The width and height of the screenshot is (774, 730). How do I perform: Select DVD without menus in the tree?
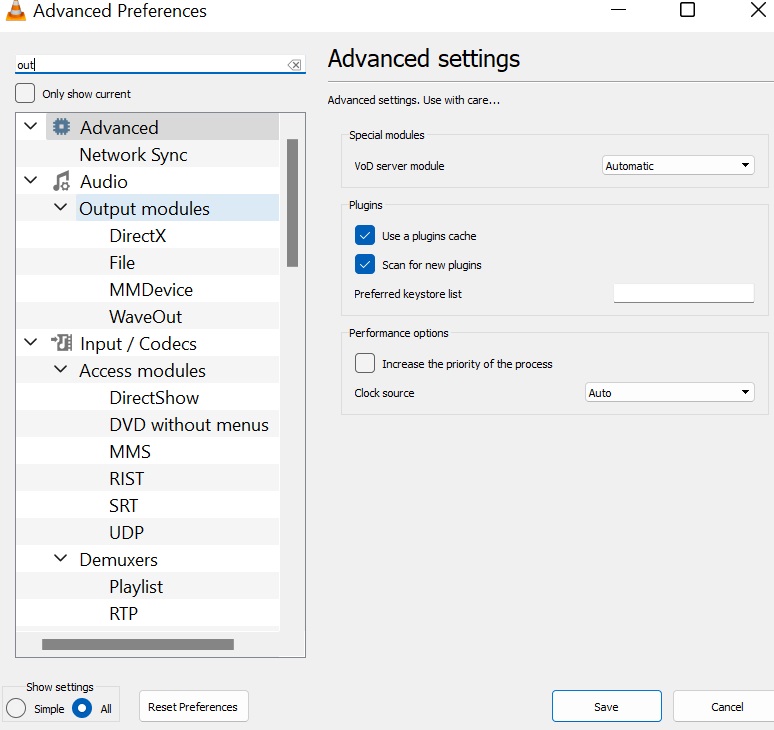click(x=188, y=424)
